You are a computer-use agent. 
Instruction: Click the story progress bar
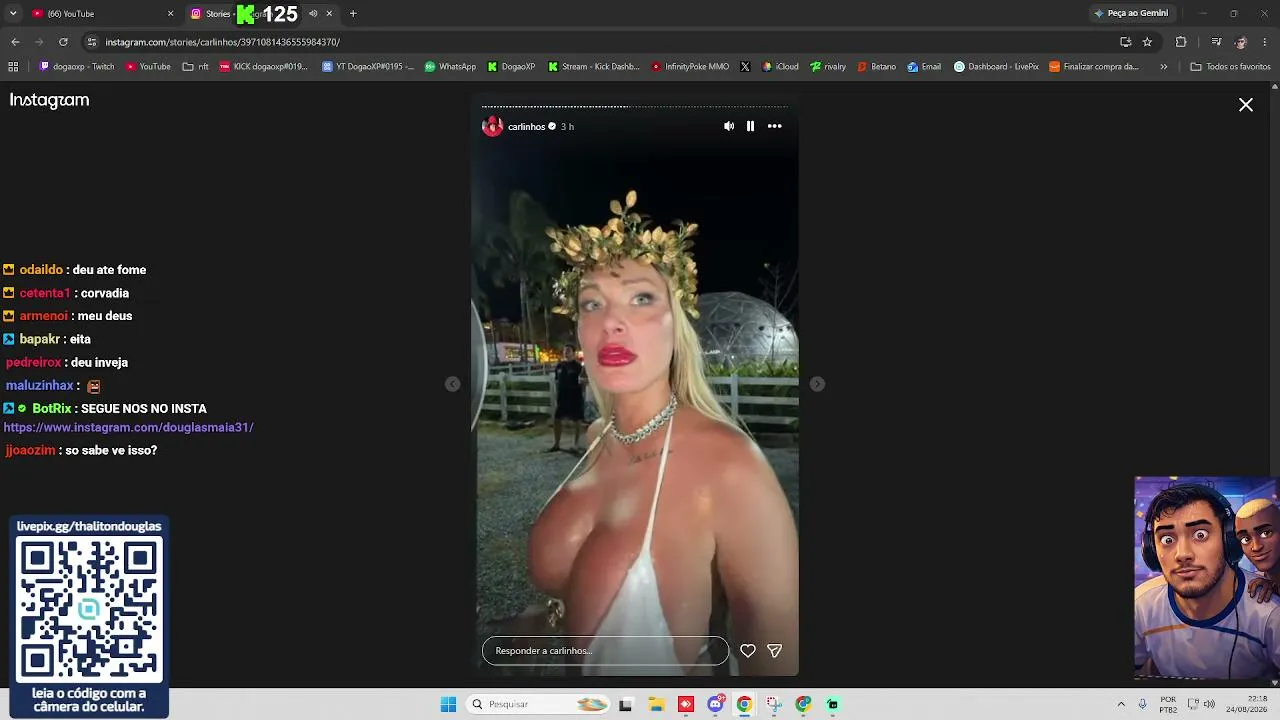(x=634, y=106)
